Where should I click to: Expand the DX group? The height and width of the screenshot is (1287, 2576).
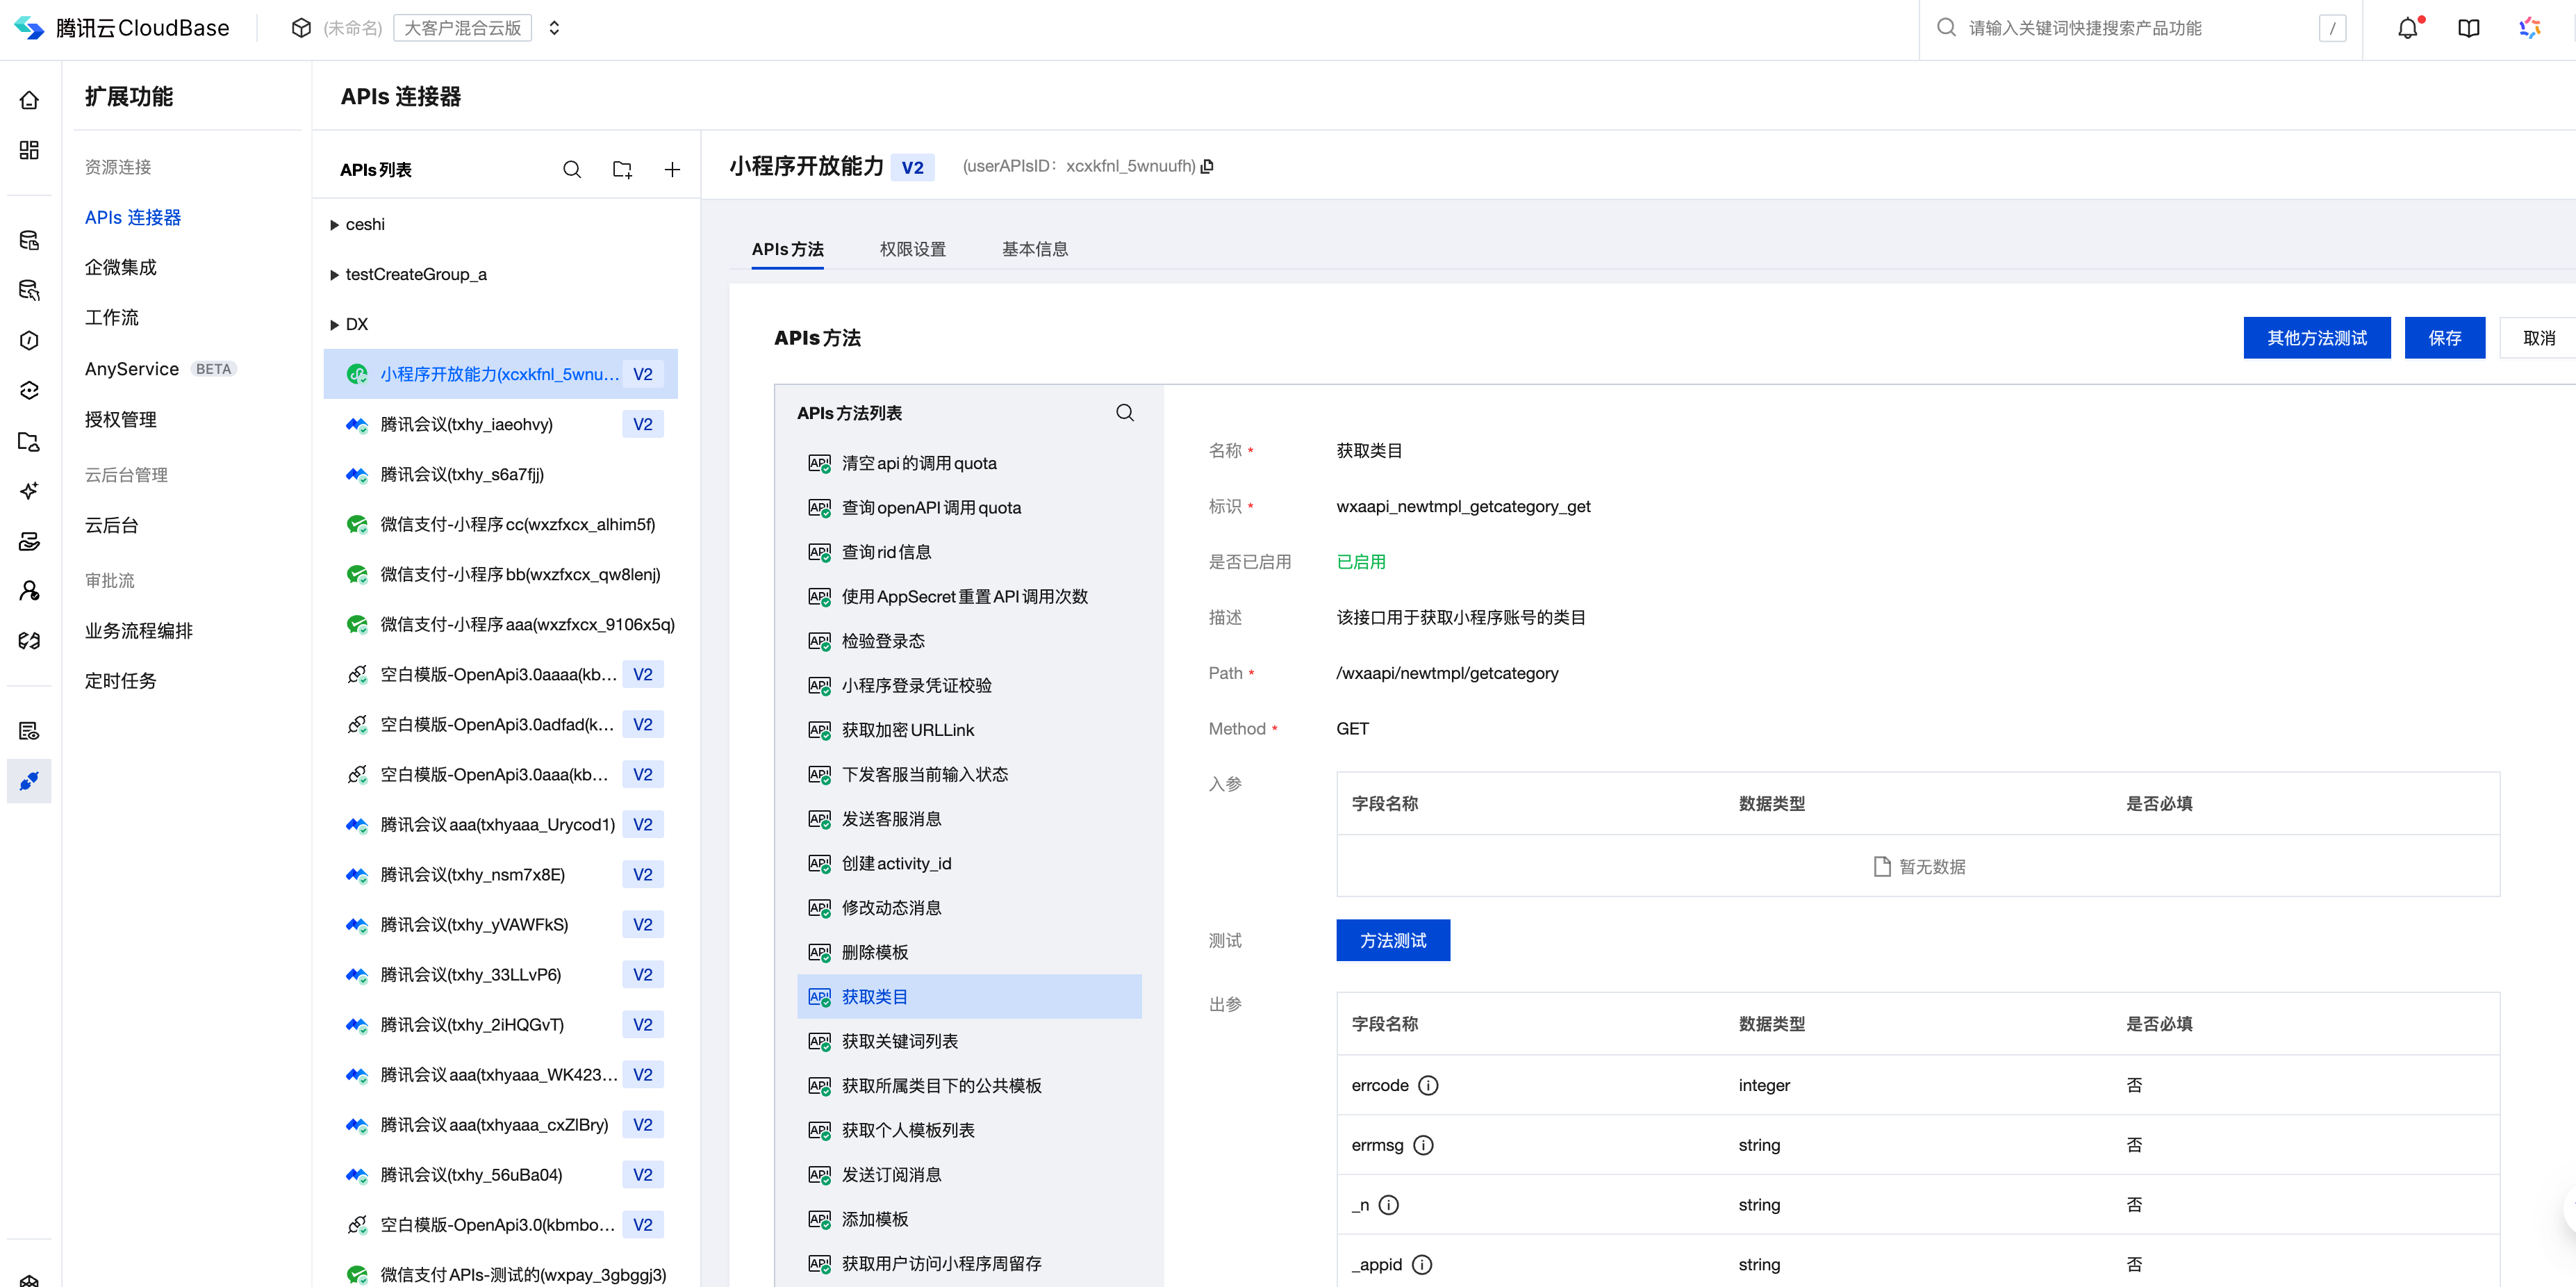334,325
